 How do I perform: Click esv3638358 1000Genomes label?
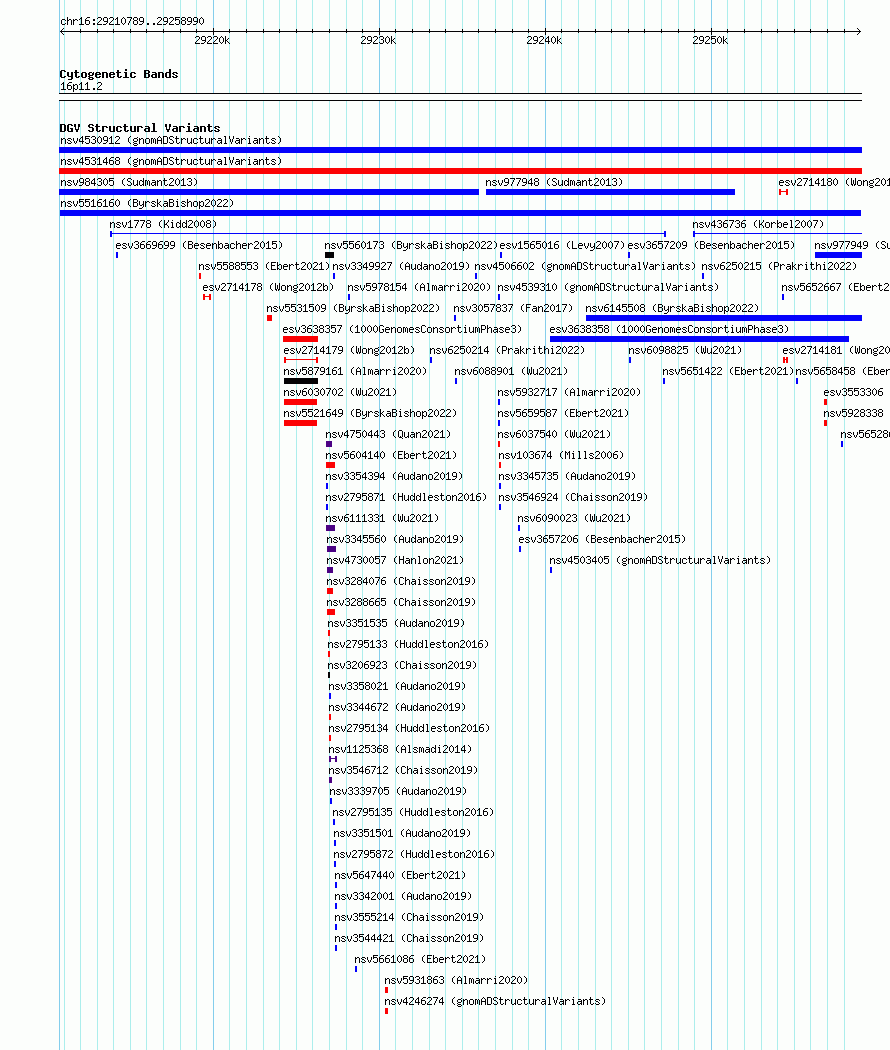click(669, 329)
